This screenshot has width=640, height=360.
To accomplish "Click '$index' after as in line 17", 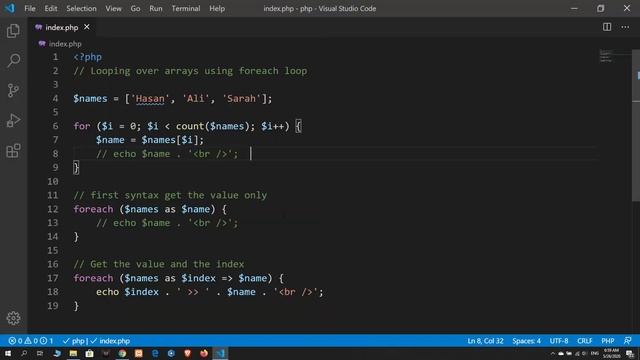I will 198,278.
